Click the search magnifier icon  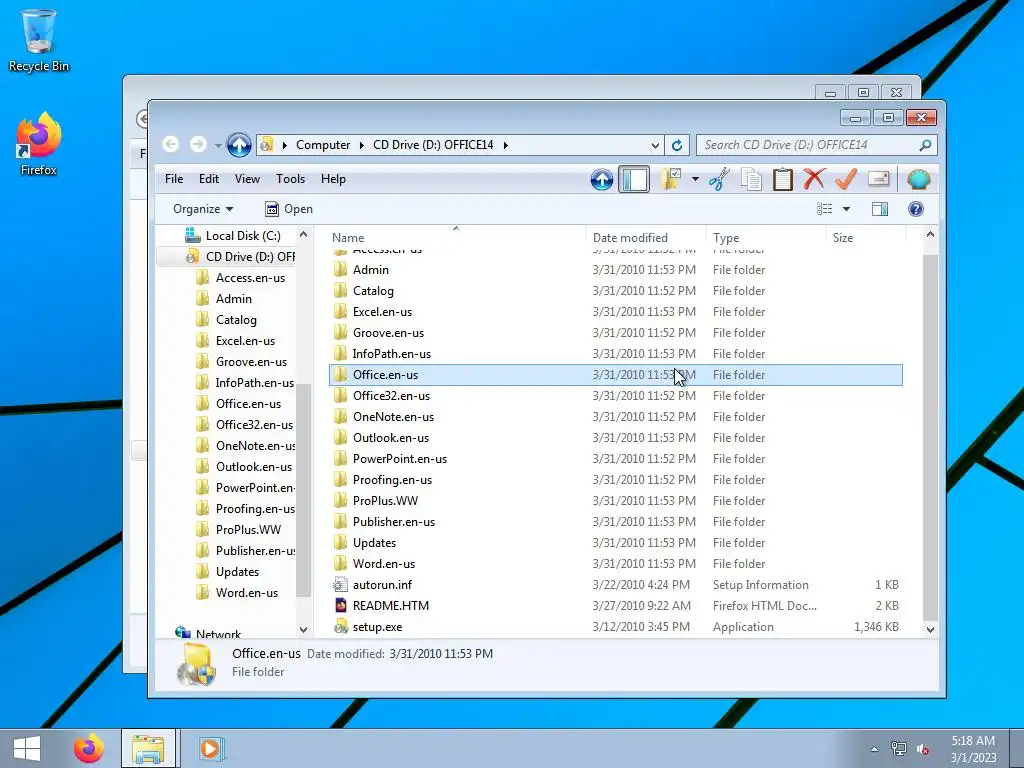925,145
